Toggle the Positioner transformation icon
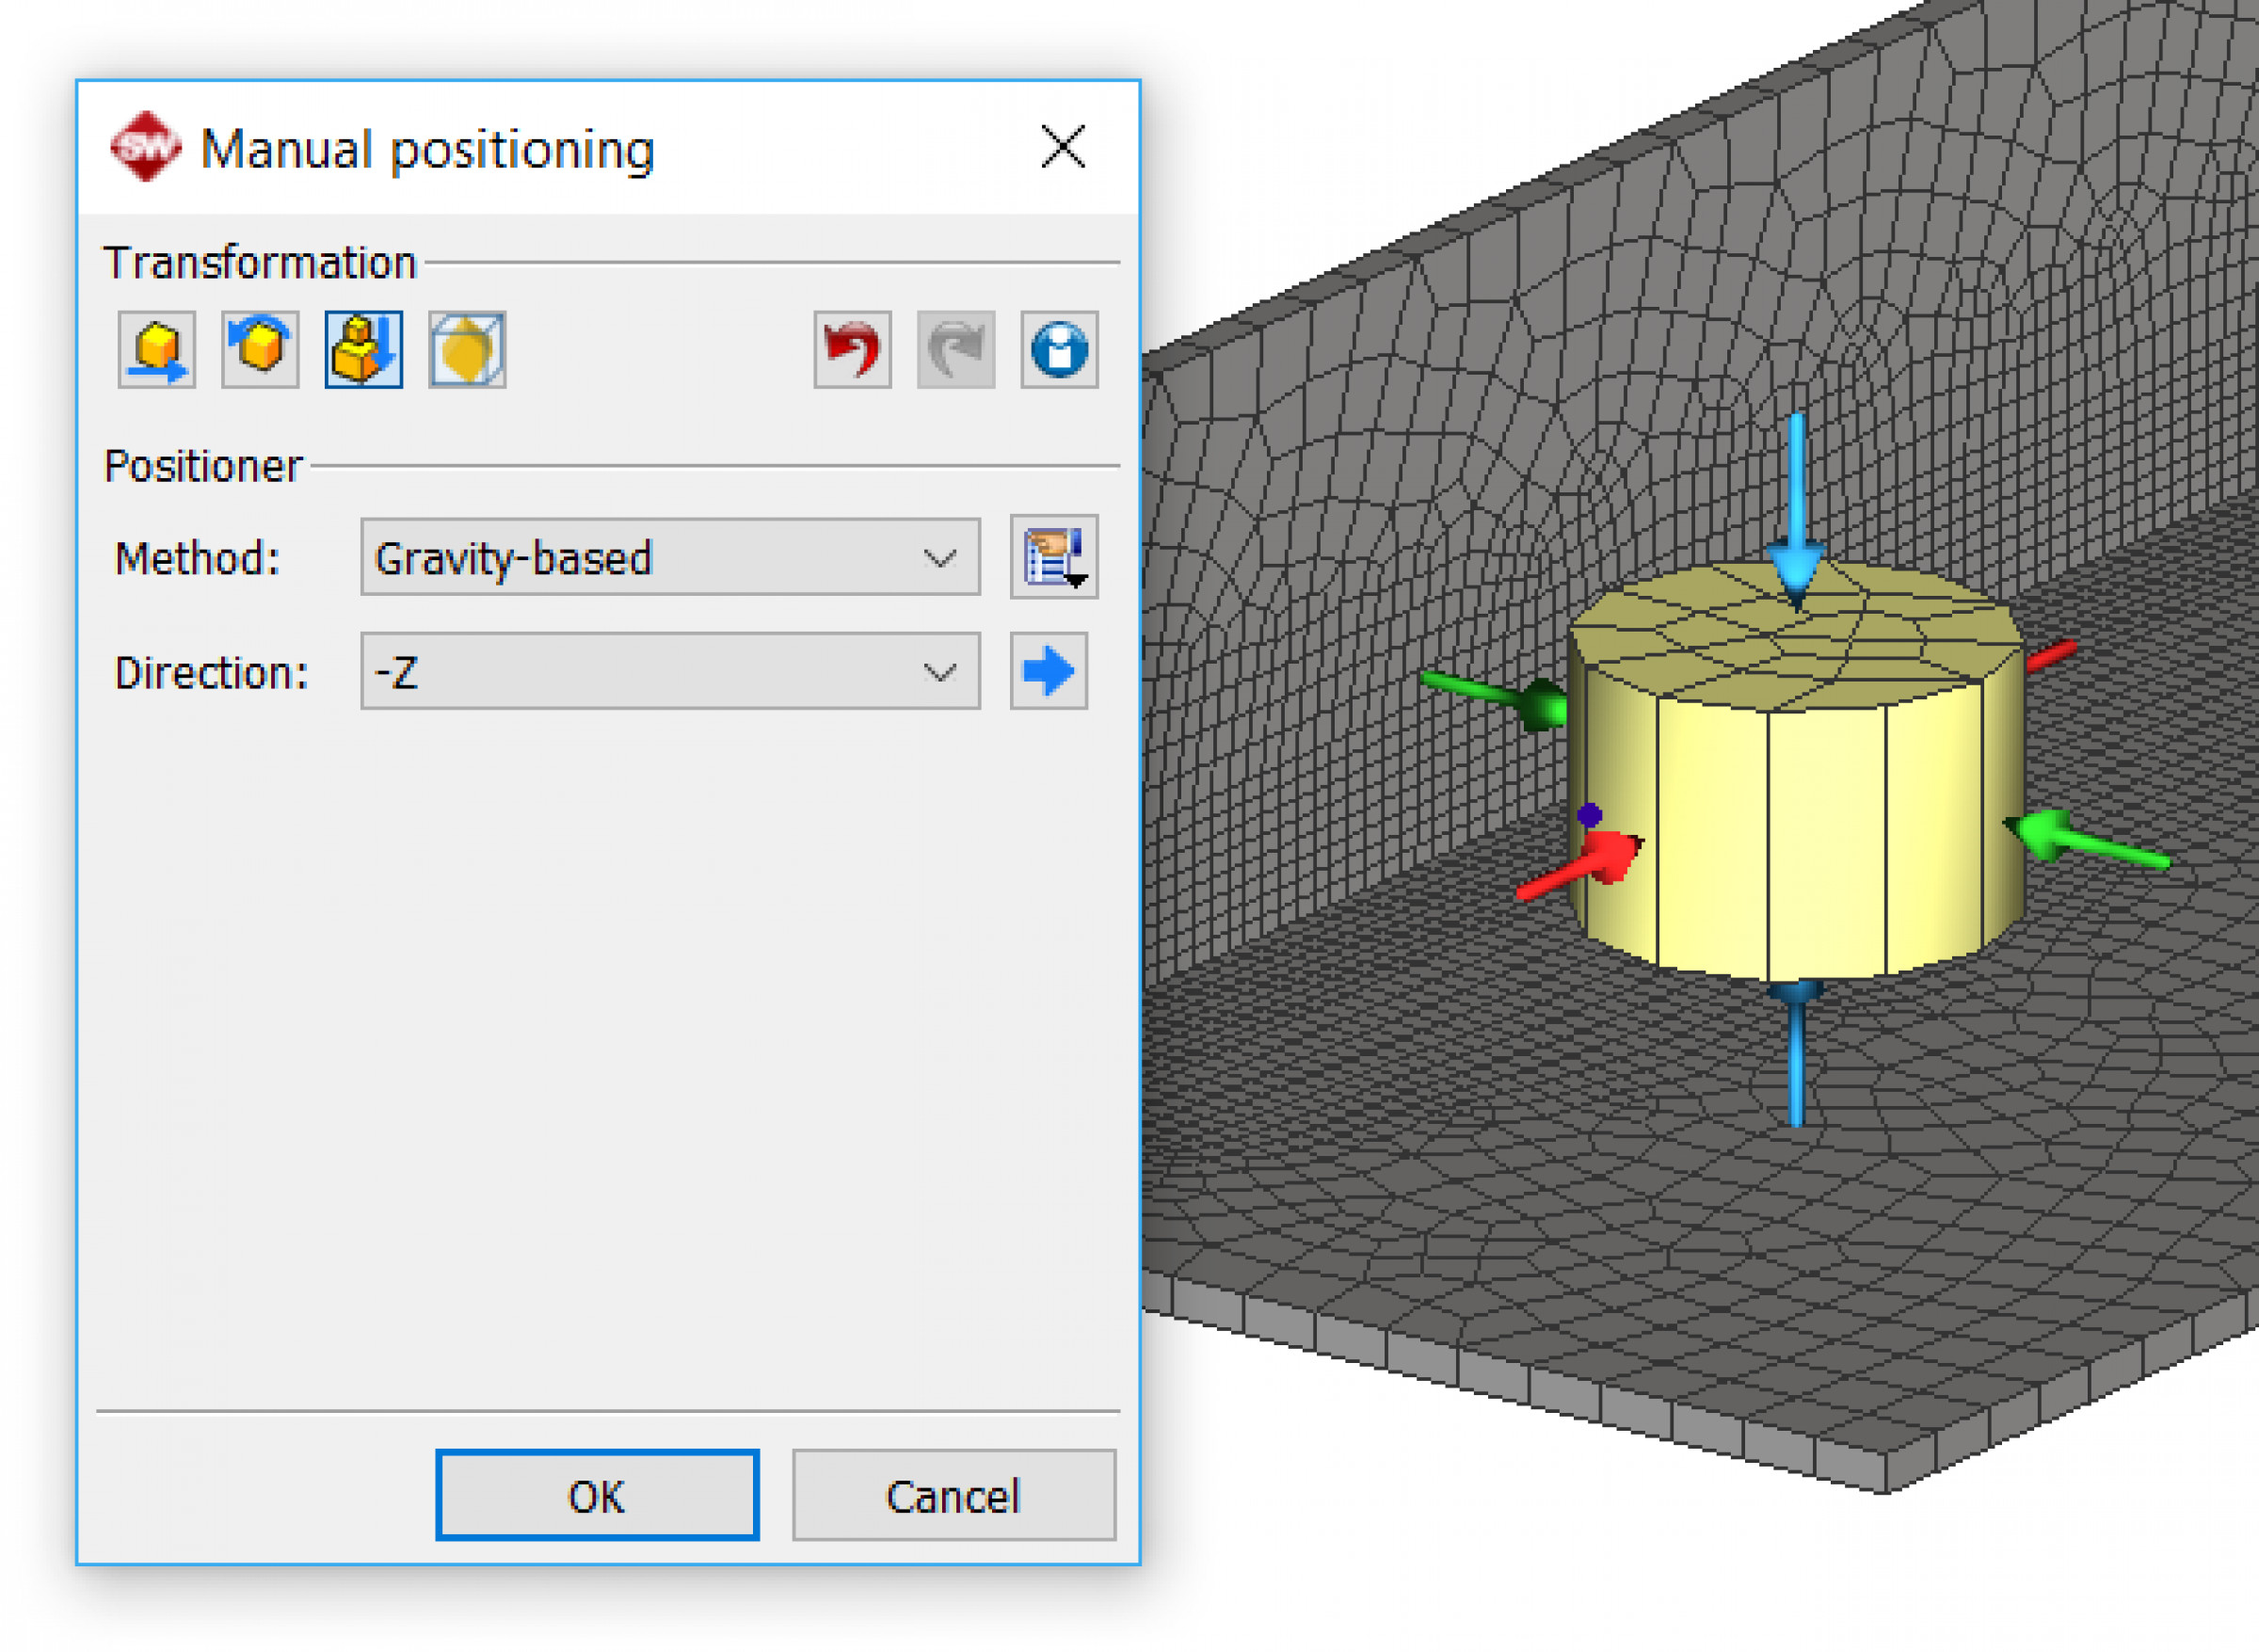2259x1652 pixels. click(364, 350)
